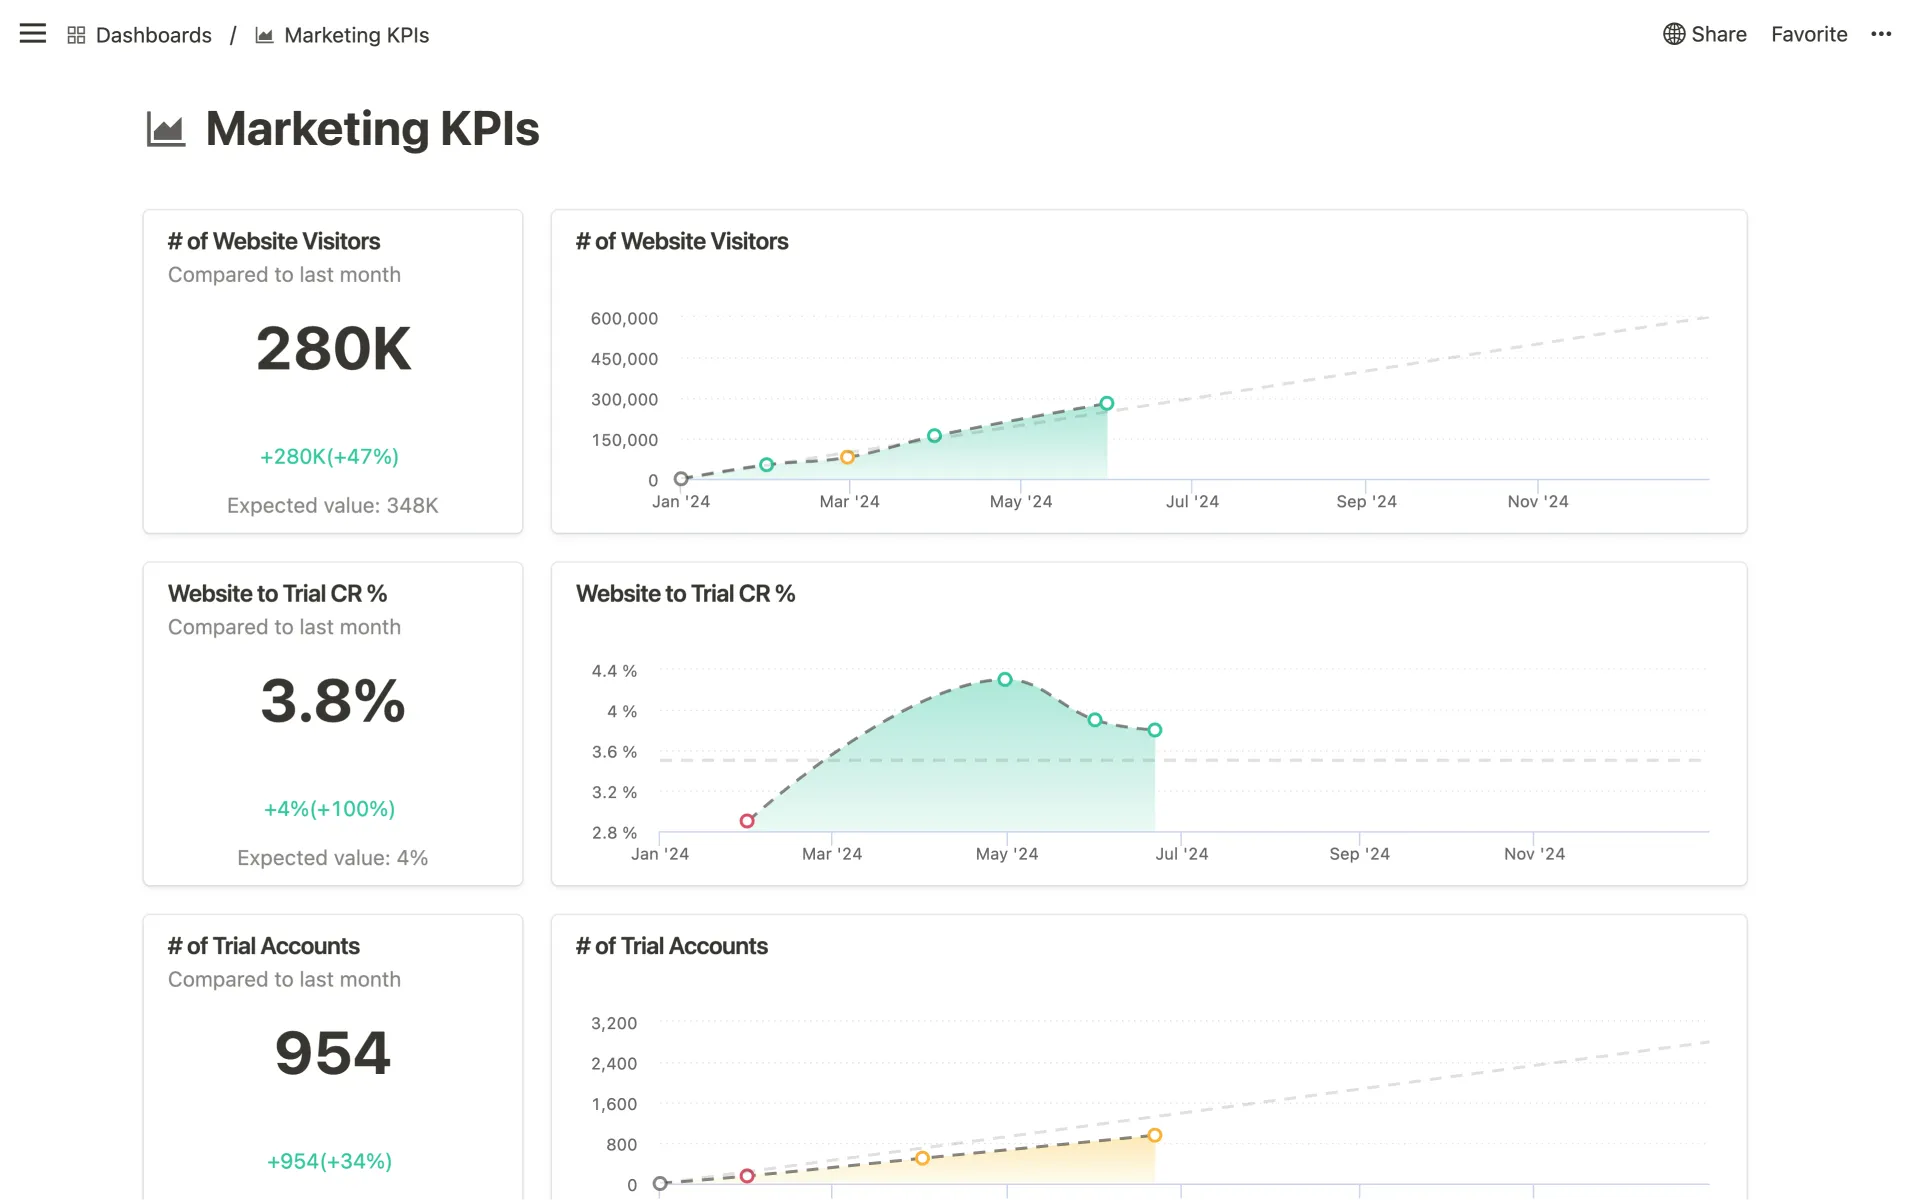Click the 3.6 % axis label

[x=614, y=752]
